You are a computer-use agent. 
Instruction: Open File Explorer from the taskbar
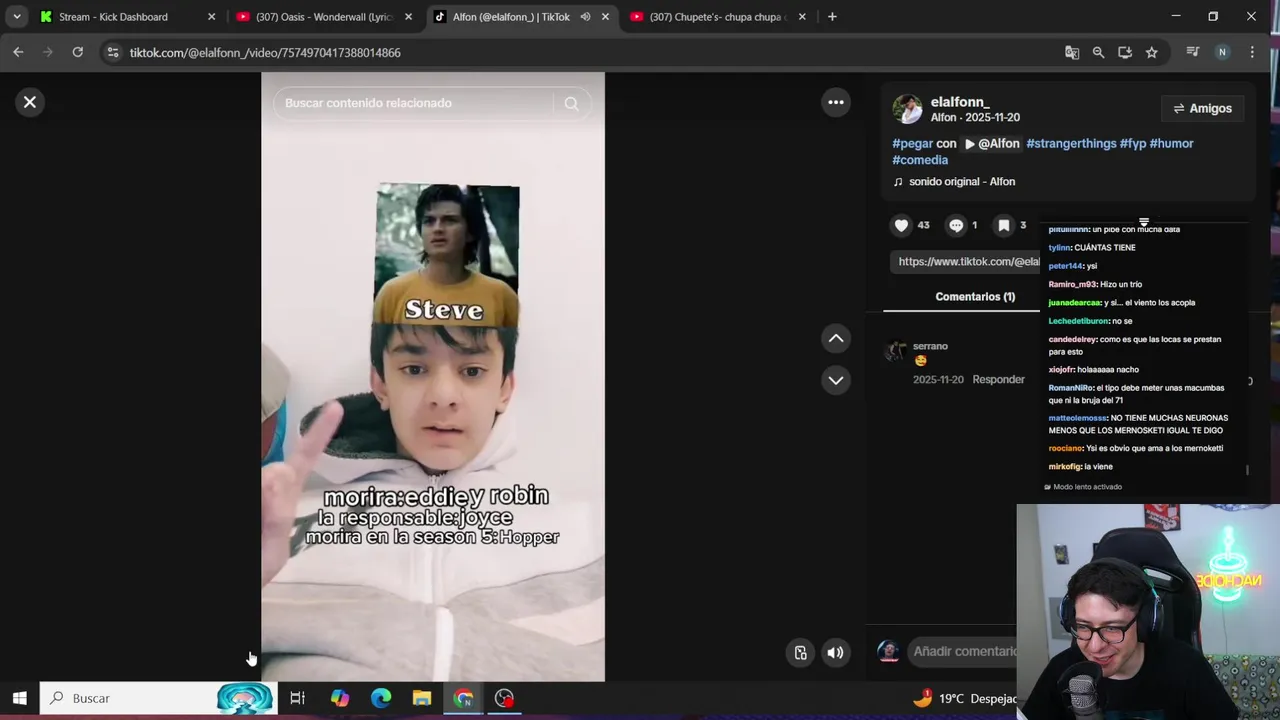(422, 698)
